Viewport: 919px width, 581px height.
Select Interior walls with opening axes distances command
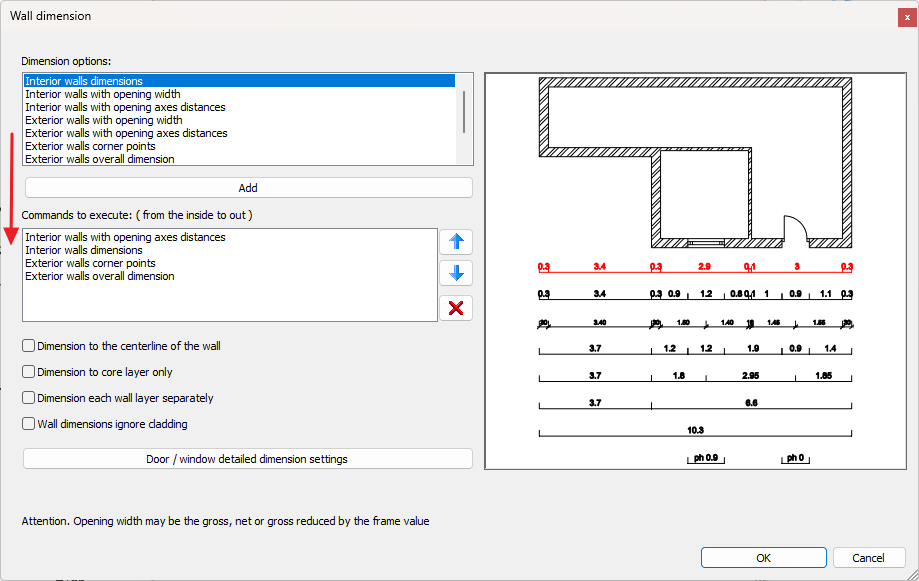click(125, 237)
